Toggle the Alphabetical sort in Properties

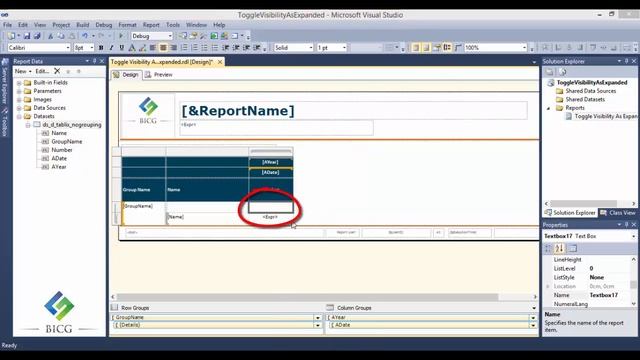coord(560,248)
